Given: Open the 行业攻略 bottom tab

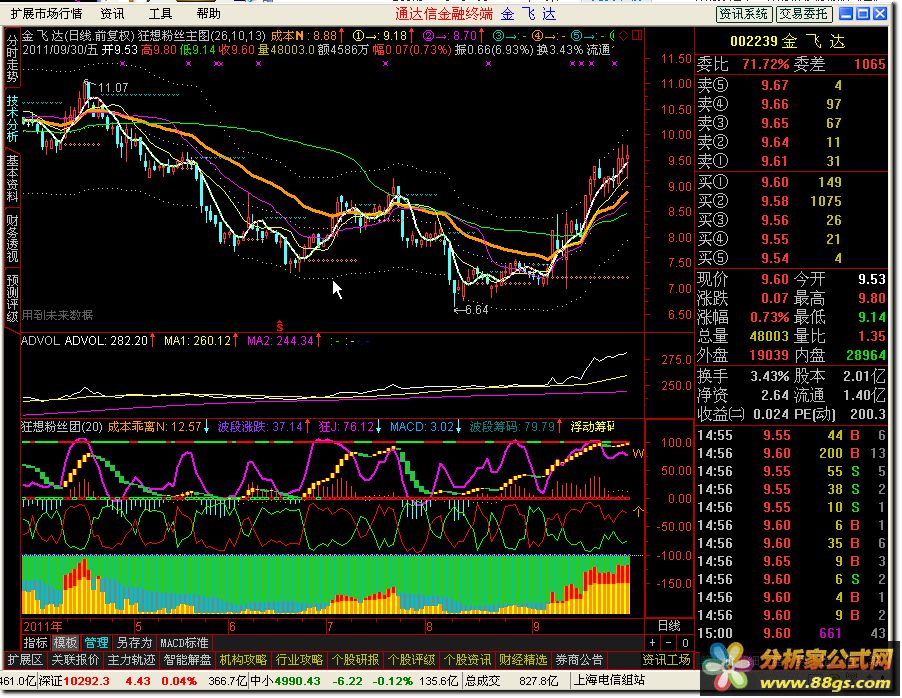Looking at the screenshot, I should (299, 659).
